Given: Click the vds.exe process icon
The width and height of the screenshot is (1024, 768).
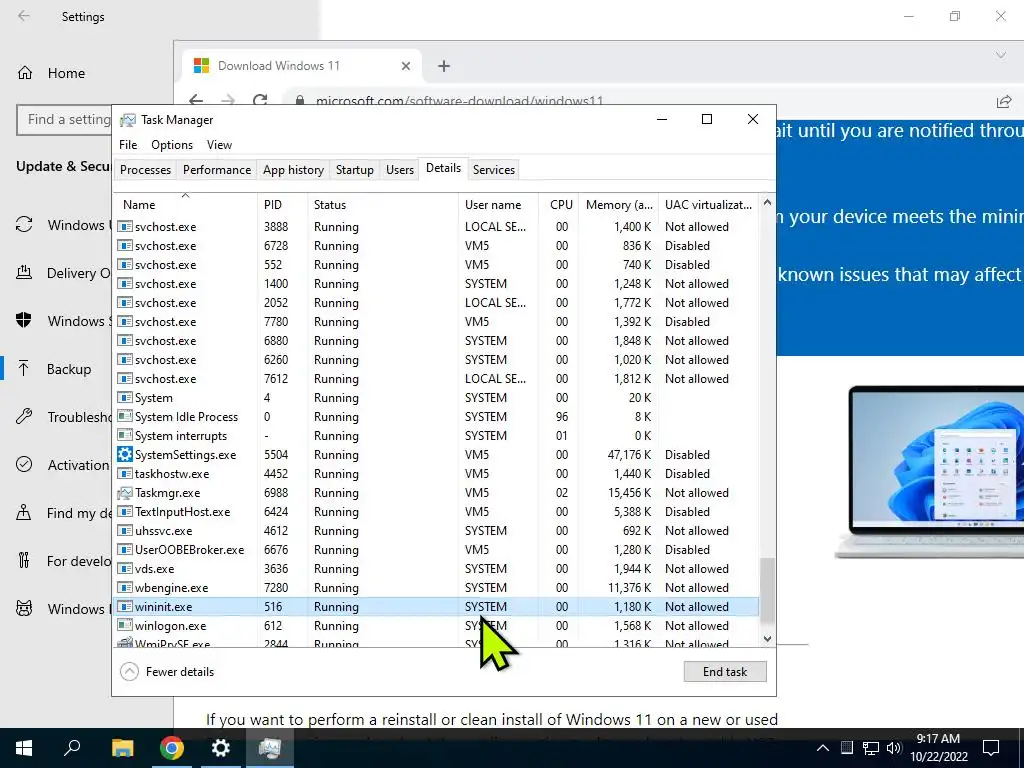Looking at the screenshot, I should [x=125, y=569].
